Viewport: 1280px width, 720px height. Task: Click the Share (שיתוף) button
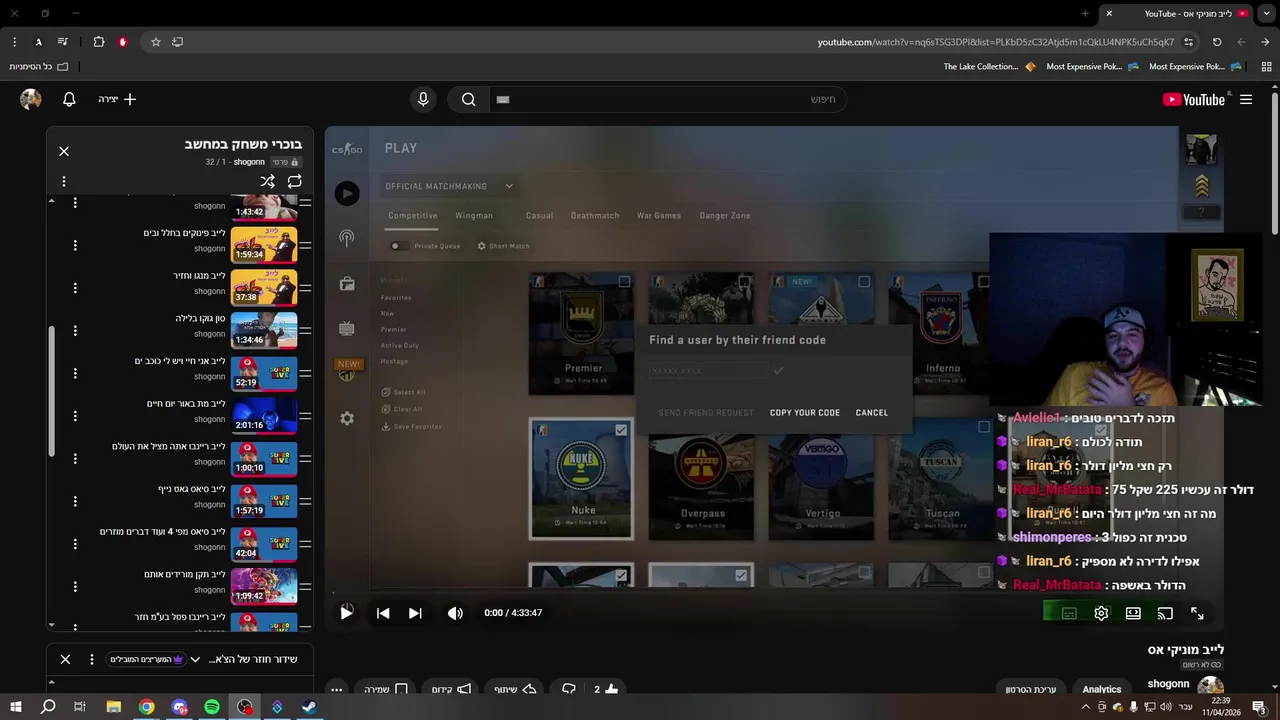click(x=515, y=689)
